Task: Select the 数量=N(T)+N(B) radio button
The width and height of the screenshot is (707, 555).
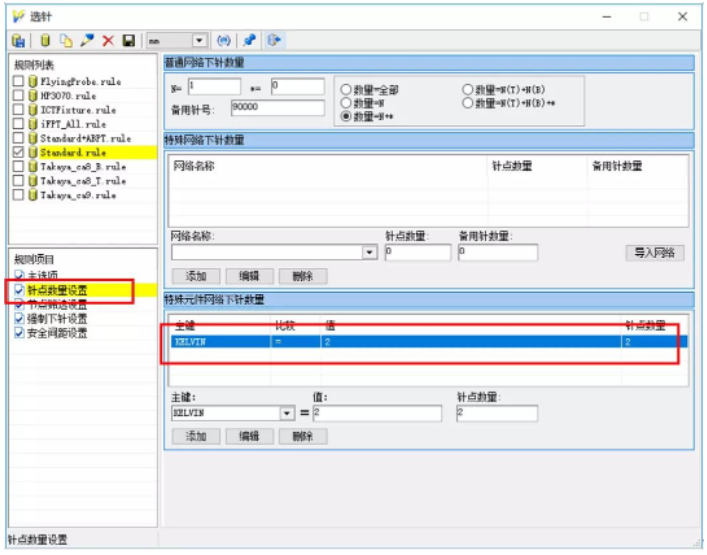Action: click(467, 89)
